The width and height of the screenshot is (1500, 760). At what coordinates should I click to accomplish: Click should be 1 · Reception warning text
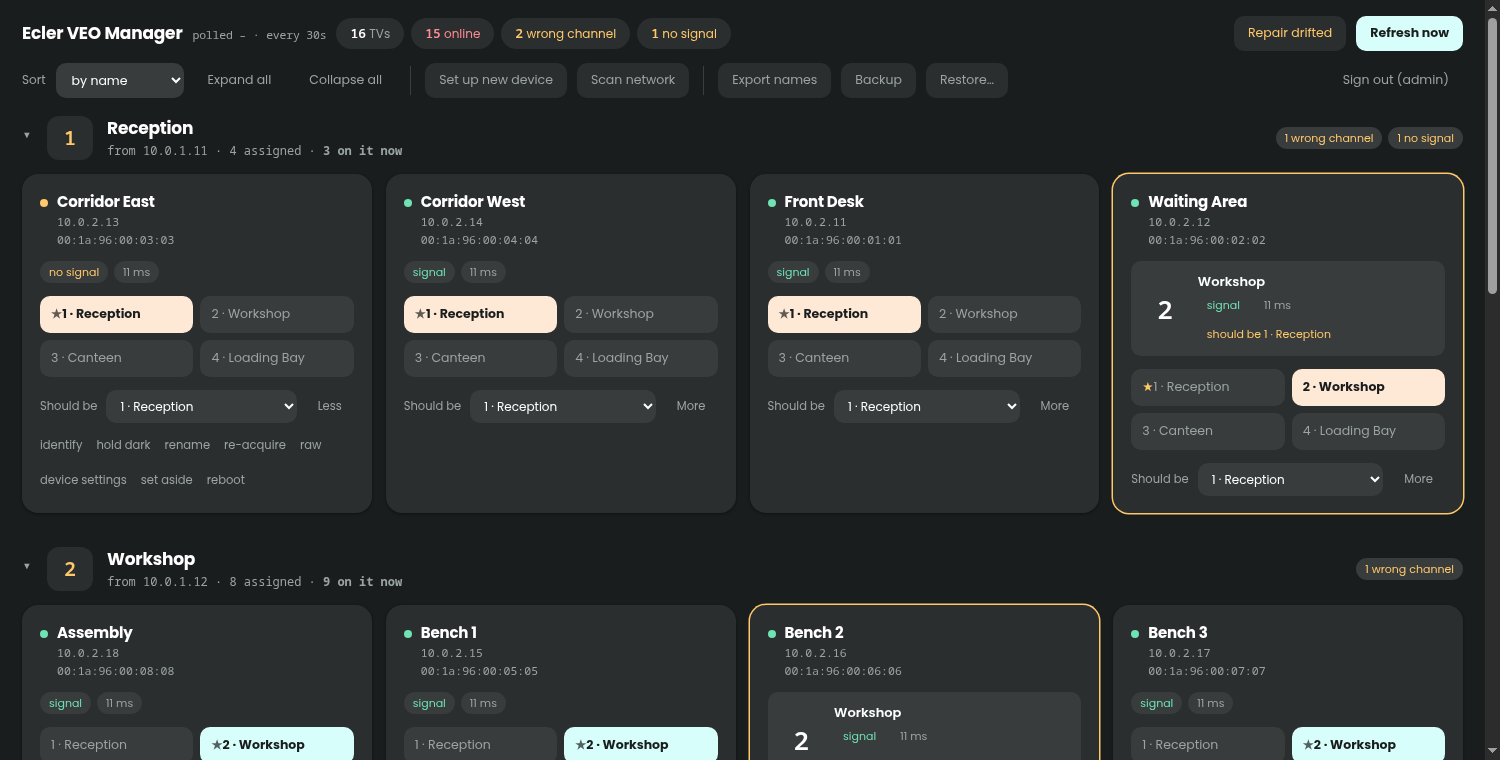pos(1268,334)
